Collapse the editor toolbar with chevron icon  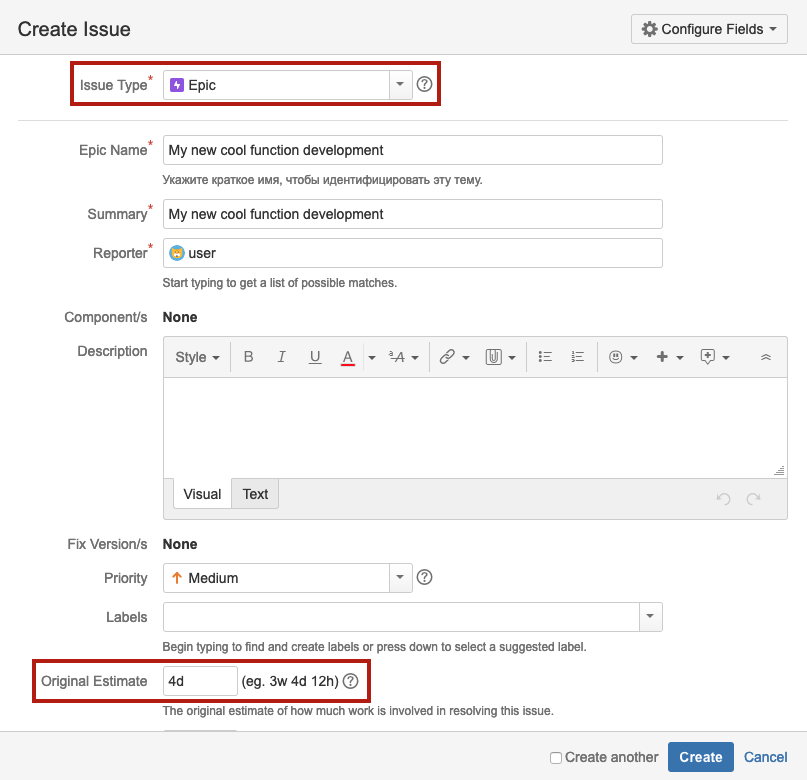click(766, 357)
